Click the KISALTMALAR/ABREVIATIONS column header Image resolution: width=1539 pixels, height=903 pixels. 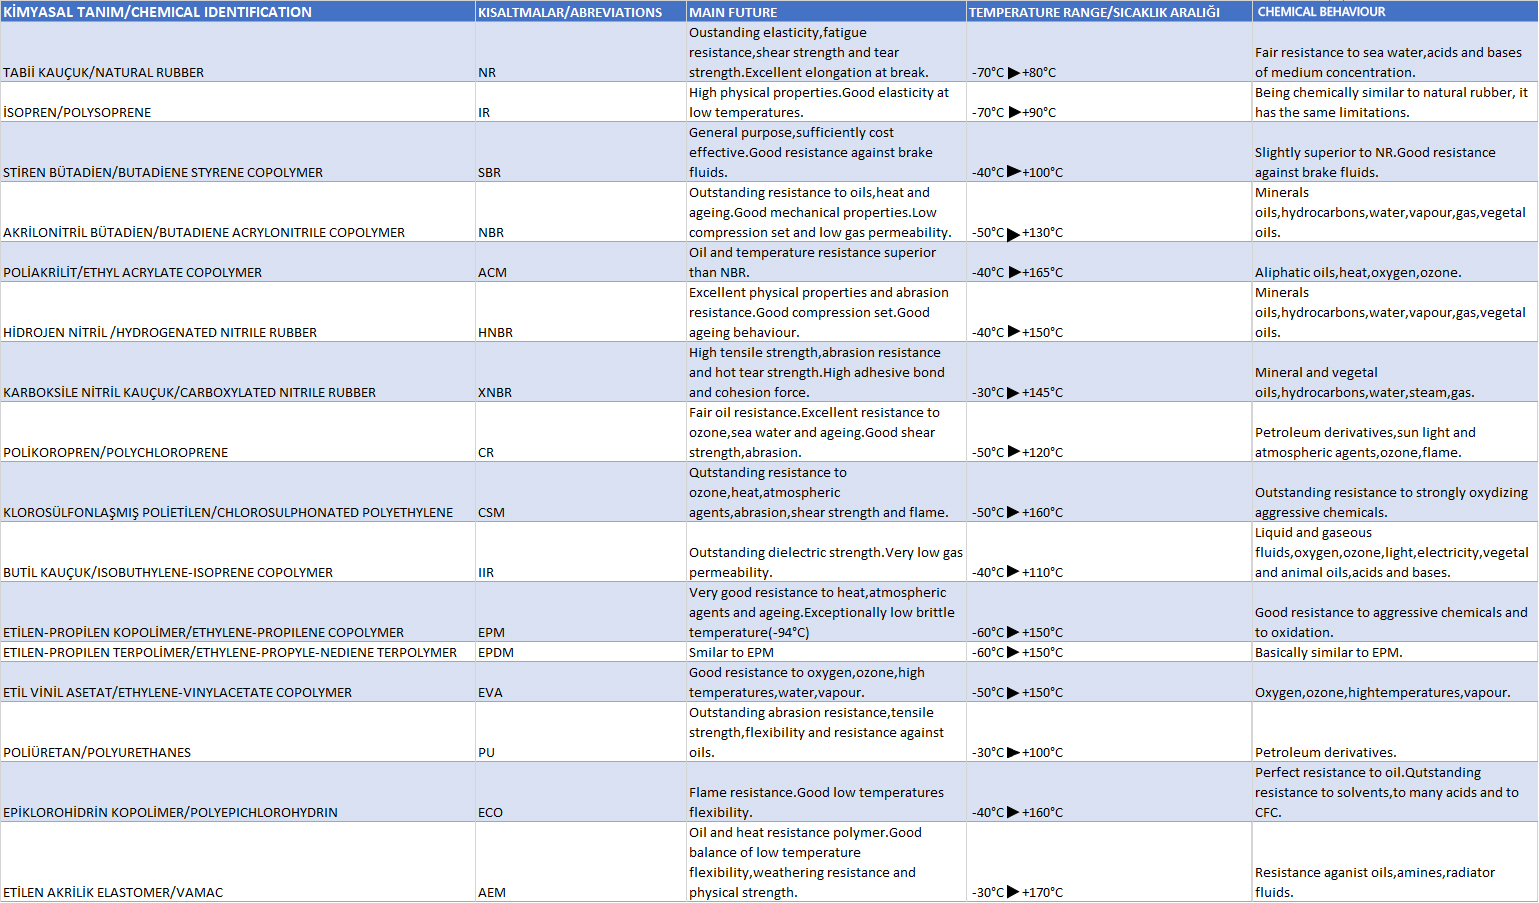coord(581,12)
